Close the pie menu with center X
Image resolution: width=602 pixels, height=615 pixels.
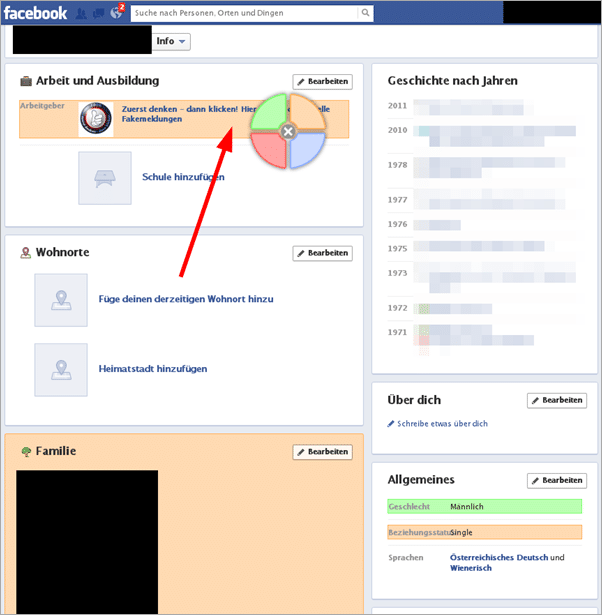pos(288,131)
